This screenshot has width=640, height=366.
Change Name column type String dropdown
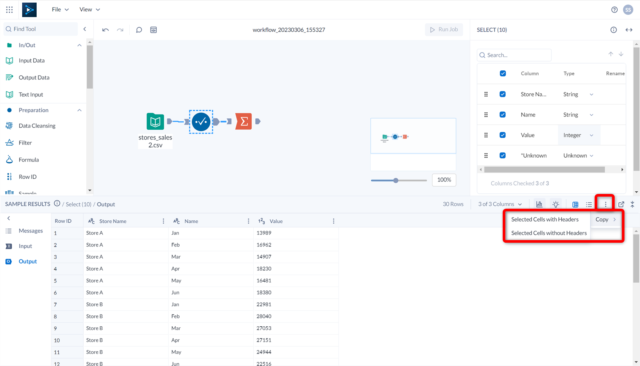point(578,115)
